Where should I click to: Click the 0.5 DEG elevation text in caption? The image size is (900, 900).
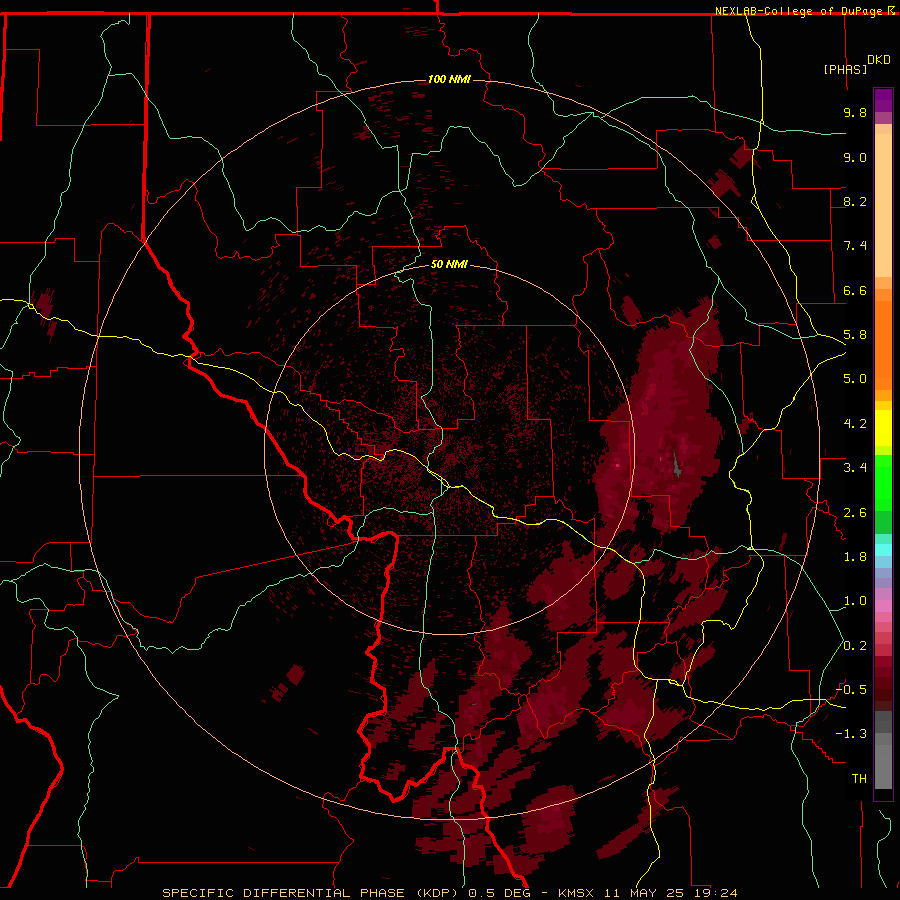pyautogui.click(x=499, y=893)
